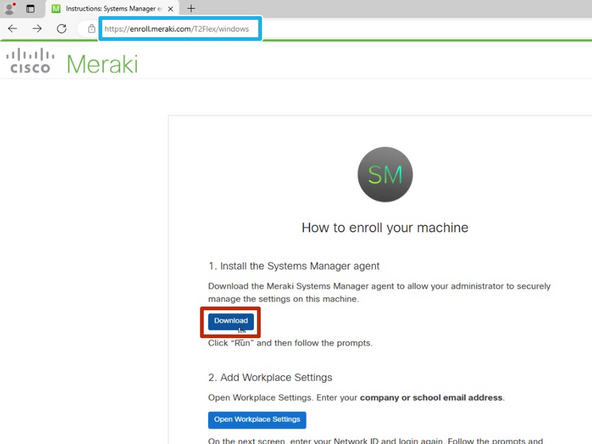Click the lock site info icon
Image resolution: width=592 pixels, height=444 pixels.
(x=91, y=29)
